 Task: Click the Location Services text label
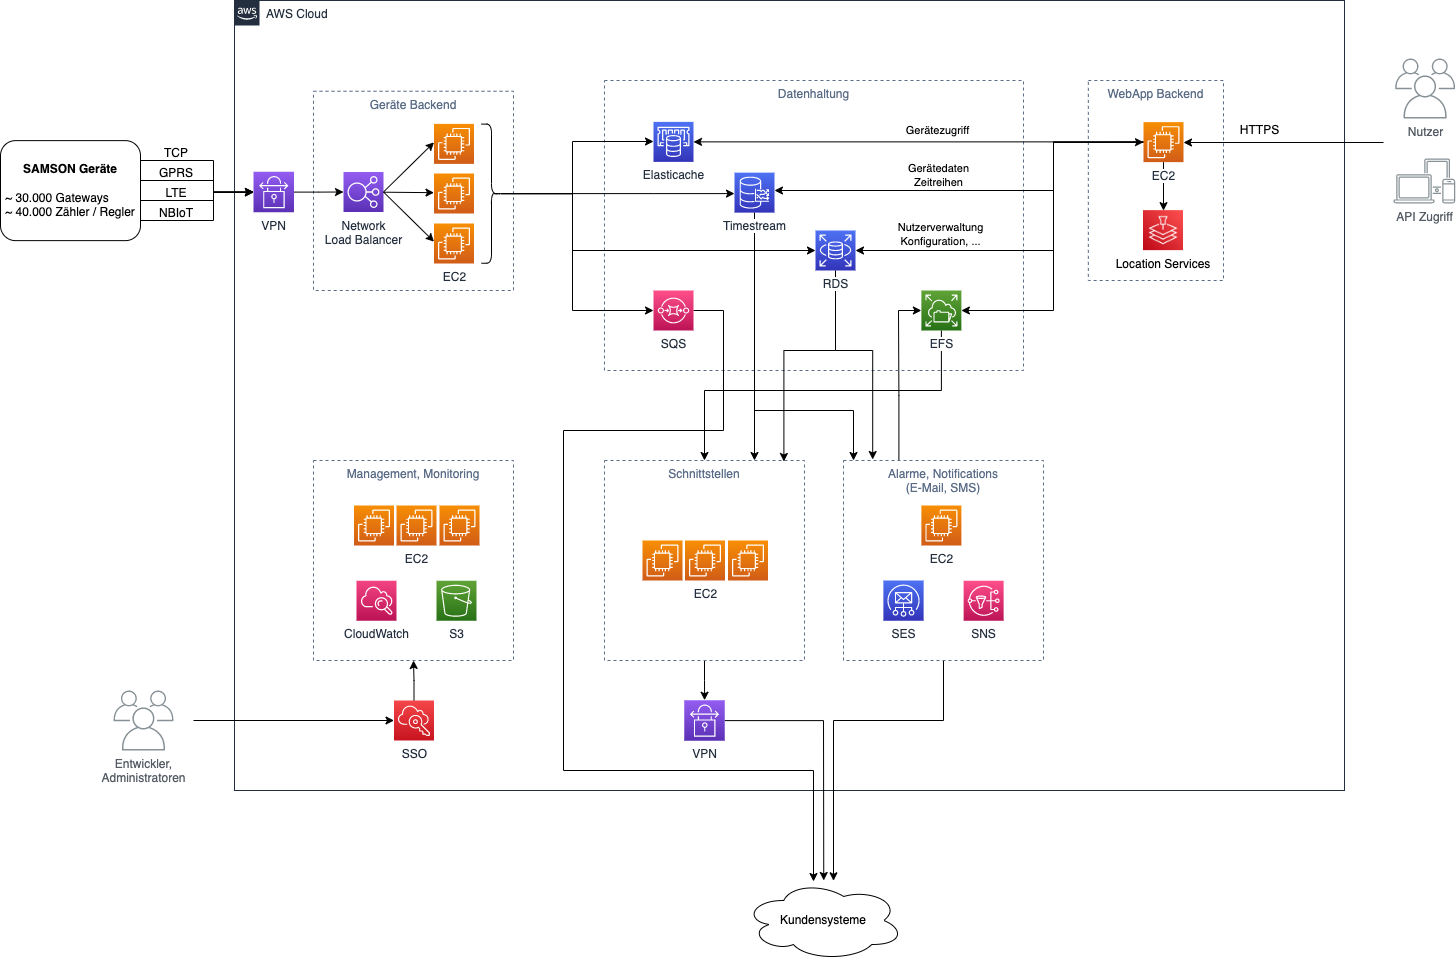pyautogui.click(x=1163, y=264)
